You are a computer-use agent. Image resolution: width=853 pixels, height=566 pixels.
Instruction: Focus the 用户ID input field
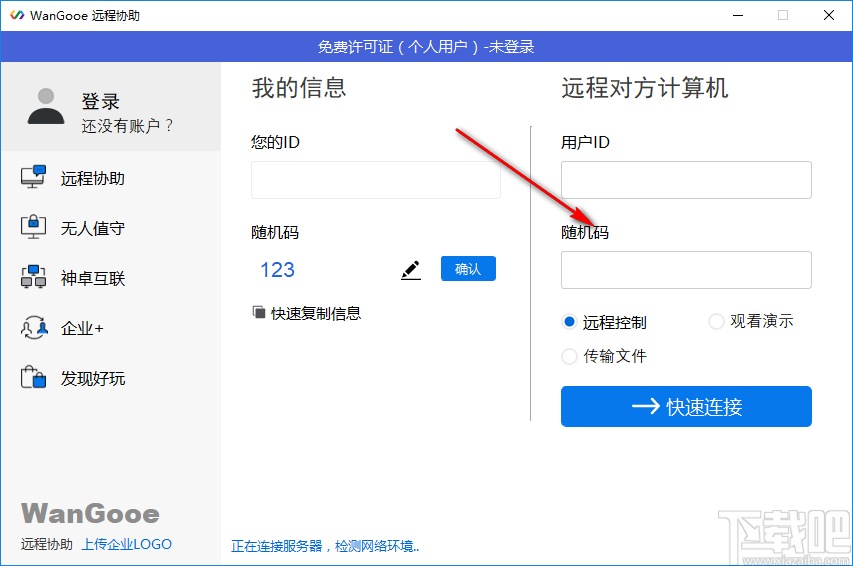click(x=687, y=180)
